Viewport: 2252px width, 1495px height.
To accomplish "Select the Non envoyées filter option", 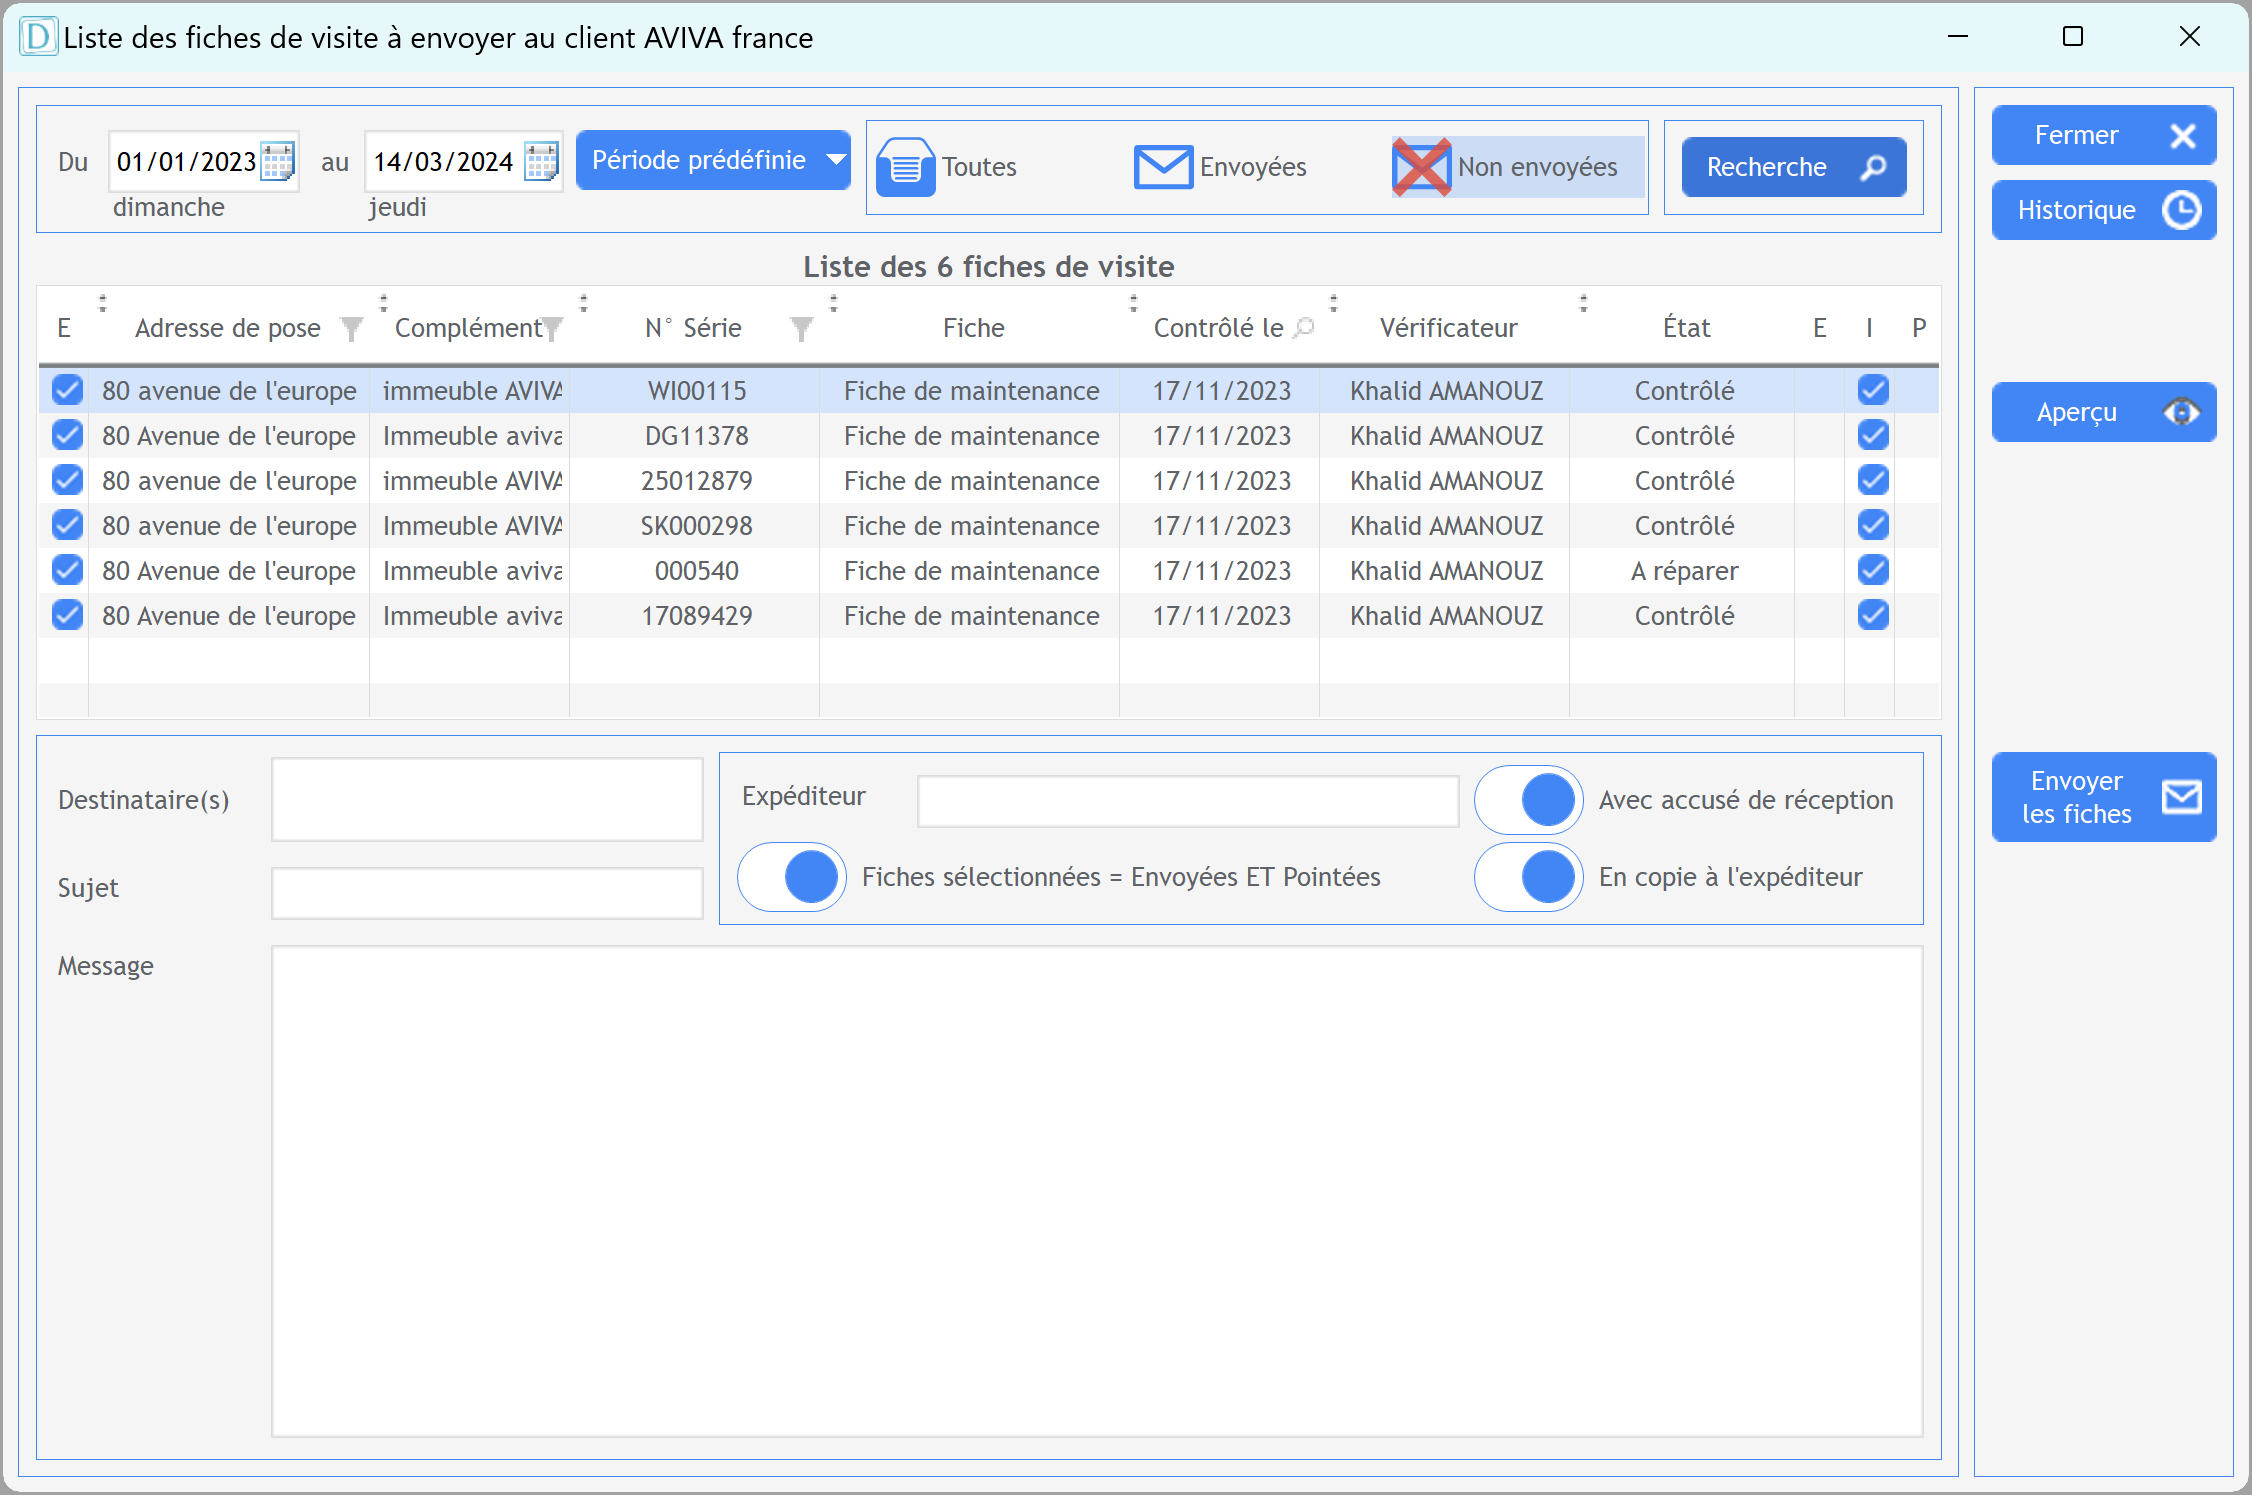I will 1518,167.
